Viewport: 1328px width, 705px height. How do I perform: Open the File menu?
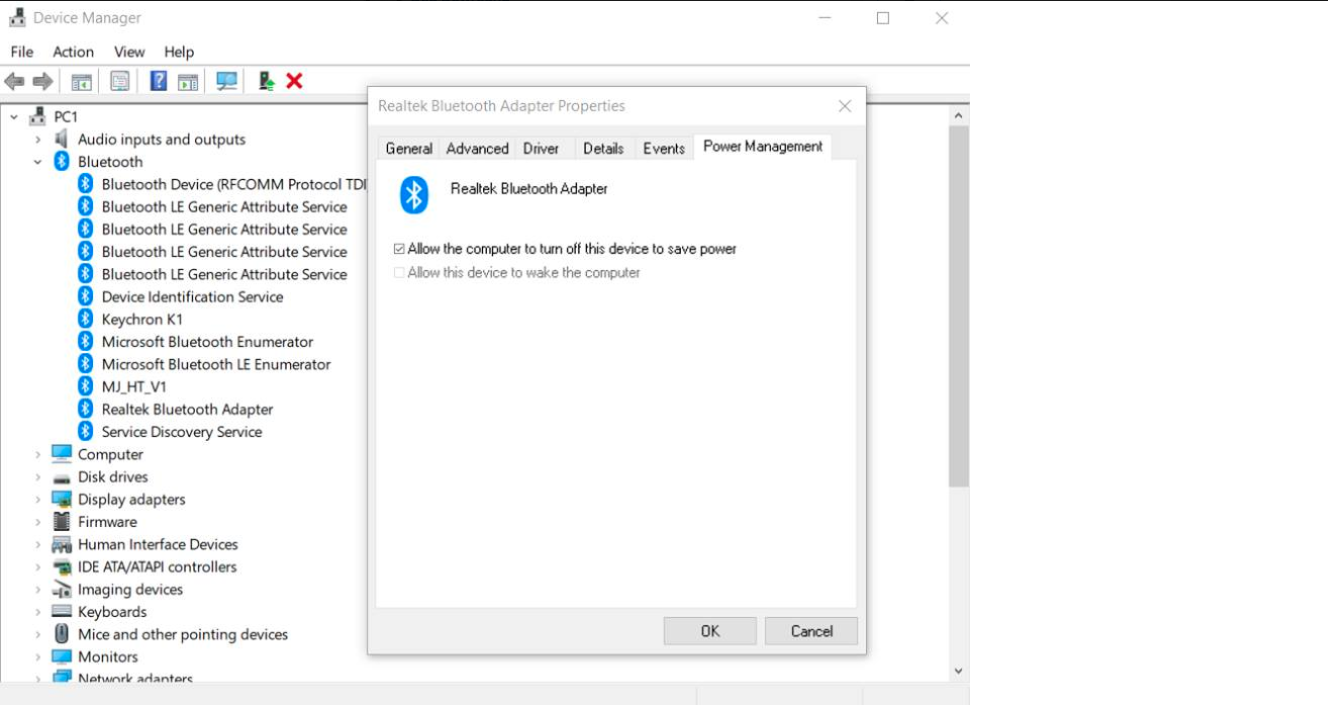pyautogui.click(x=21, y=52)
